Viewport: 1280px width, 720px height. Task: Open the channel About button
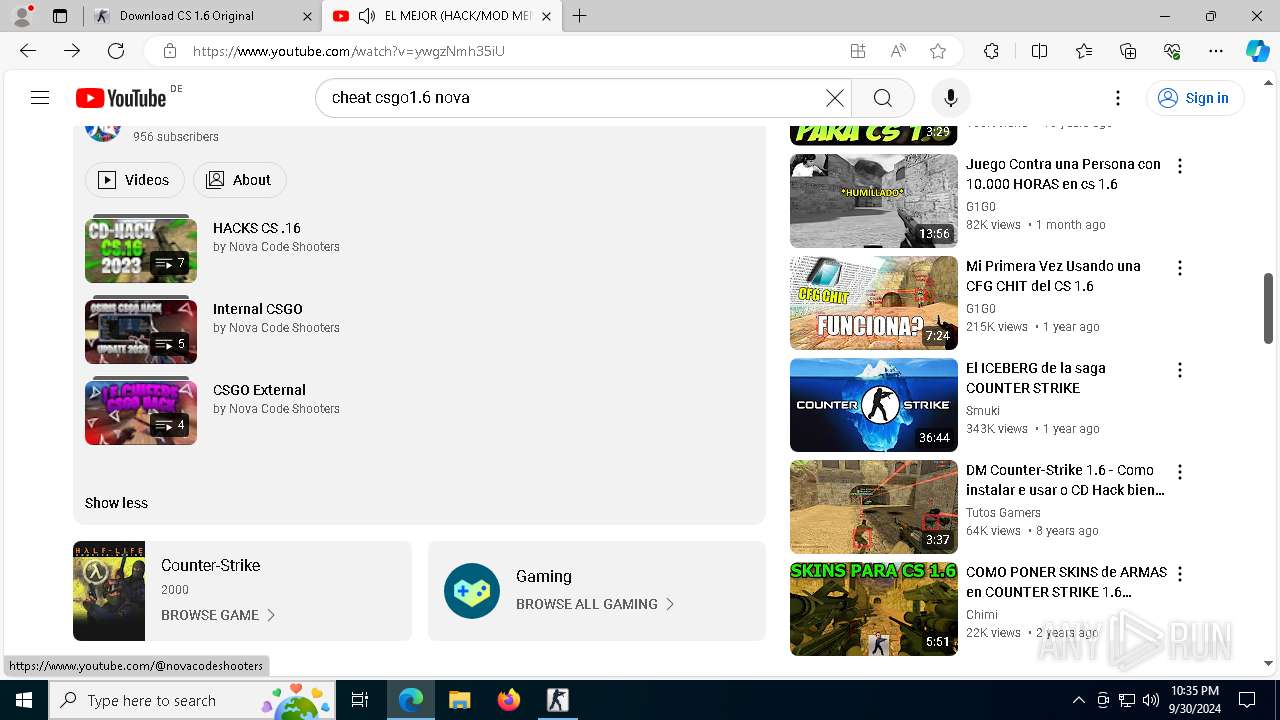(239, 180)
